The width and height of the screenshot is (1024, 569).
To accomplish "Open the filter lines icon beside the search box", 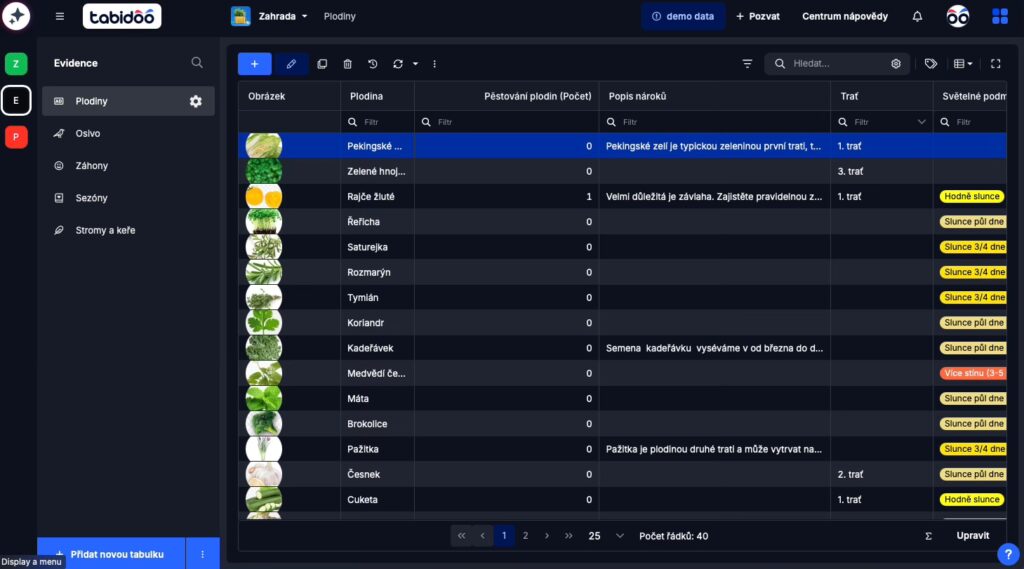I will 747,63.
